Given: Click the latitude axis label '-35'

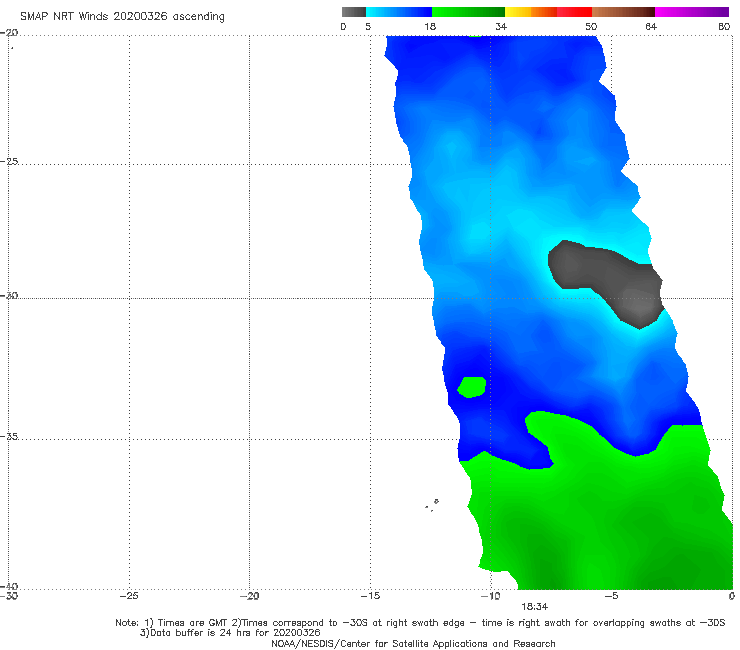Looking at the screenshot, I should (9, 436).
